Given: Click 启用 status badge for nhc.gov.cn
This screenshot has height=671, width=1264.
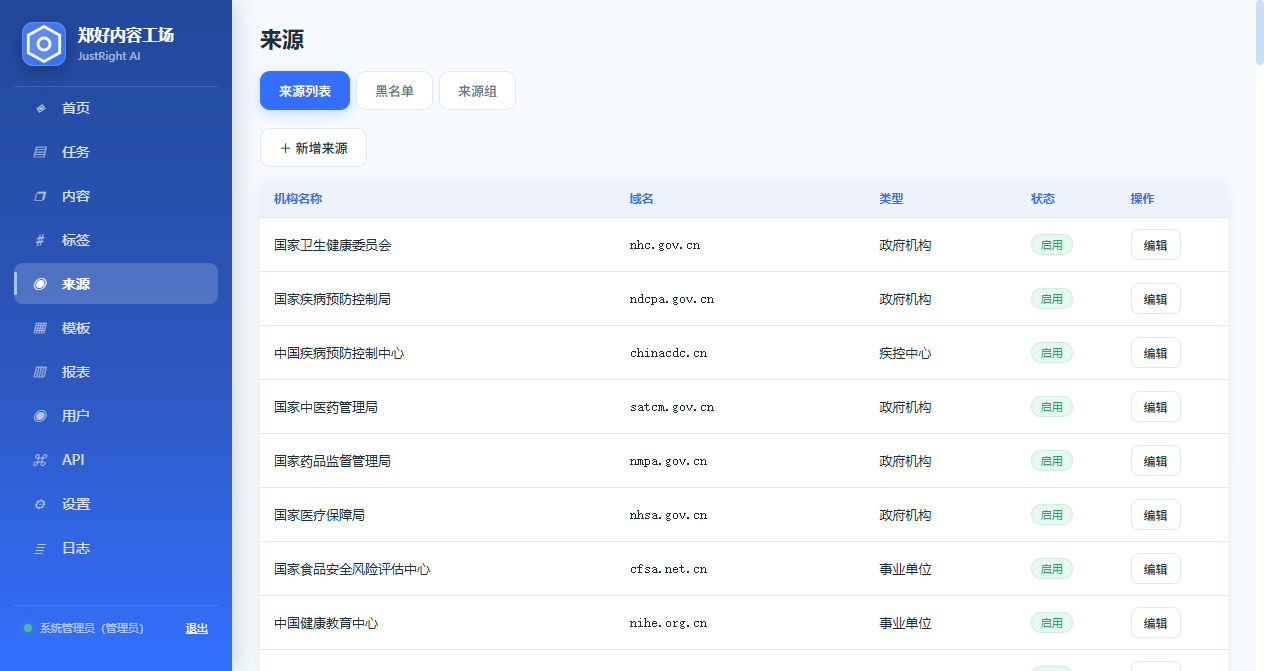Looking at the screenshot, I should (x=1052, y=245).
